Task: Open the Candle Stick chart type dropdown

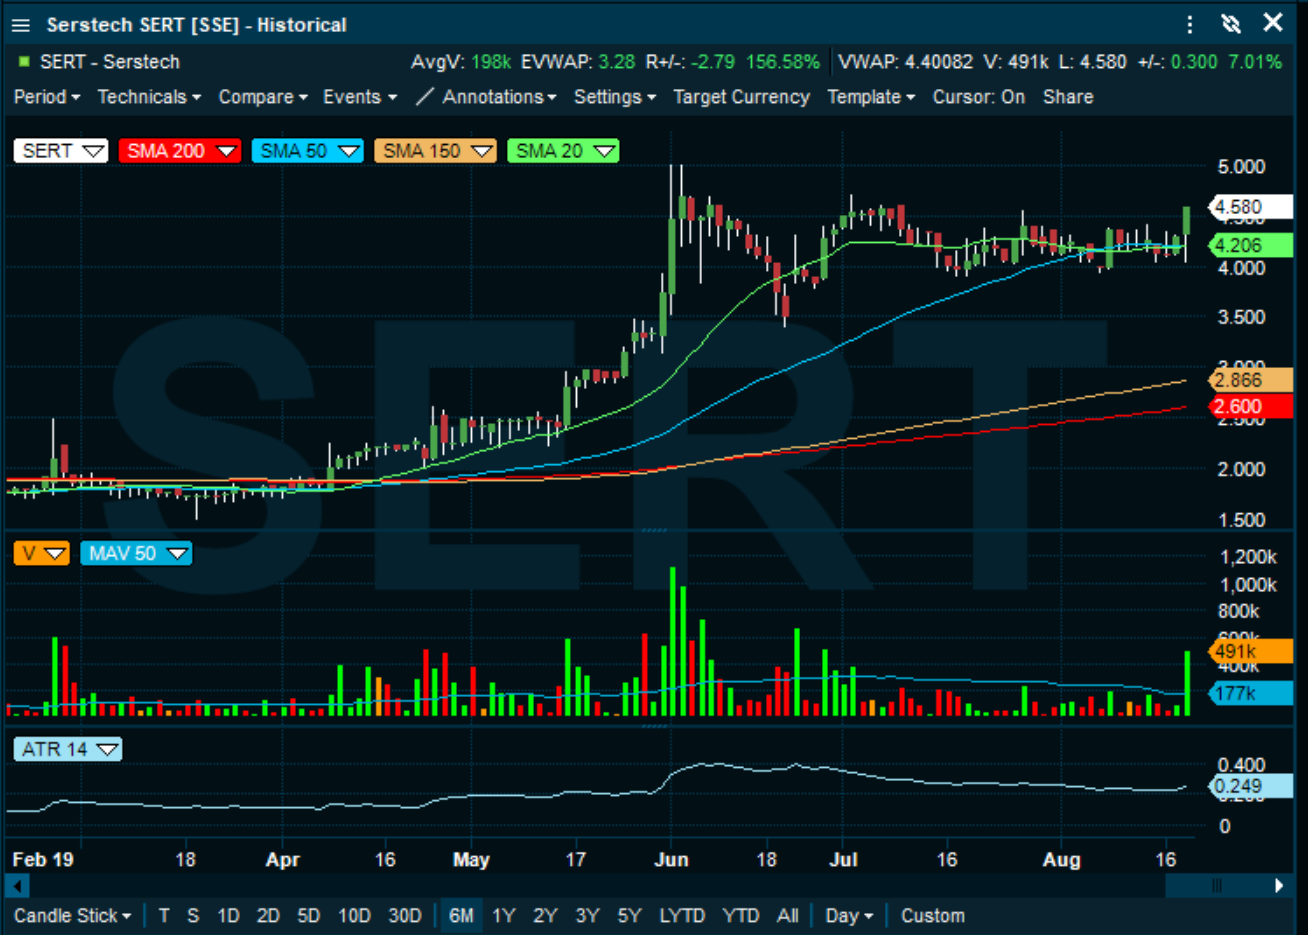Action: point(72,916)
